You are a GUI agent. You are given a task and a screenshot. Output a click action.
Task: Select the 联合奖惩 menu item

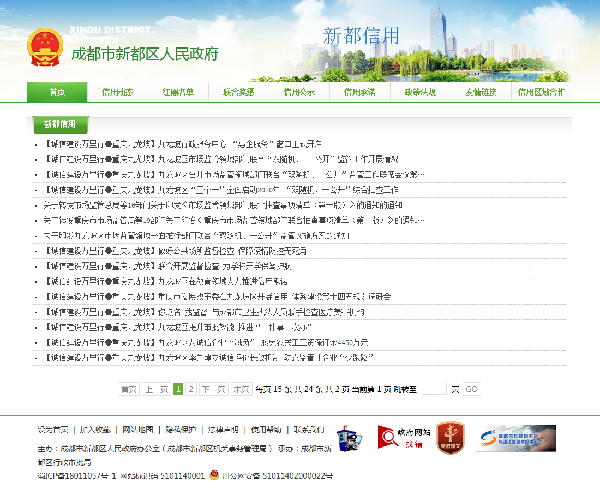[239, 92]
